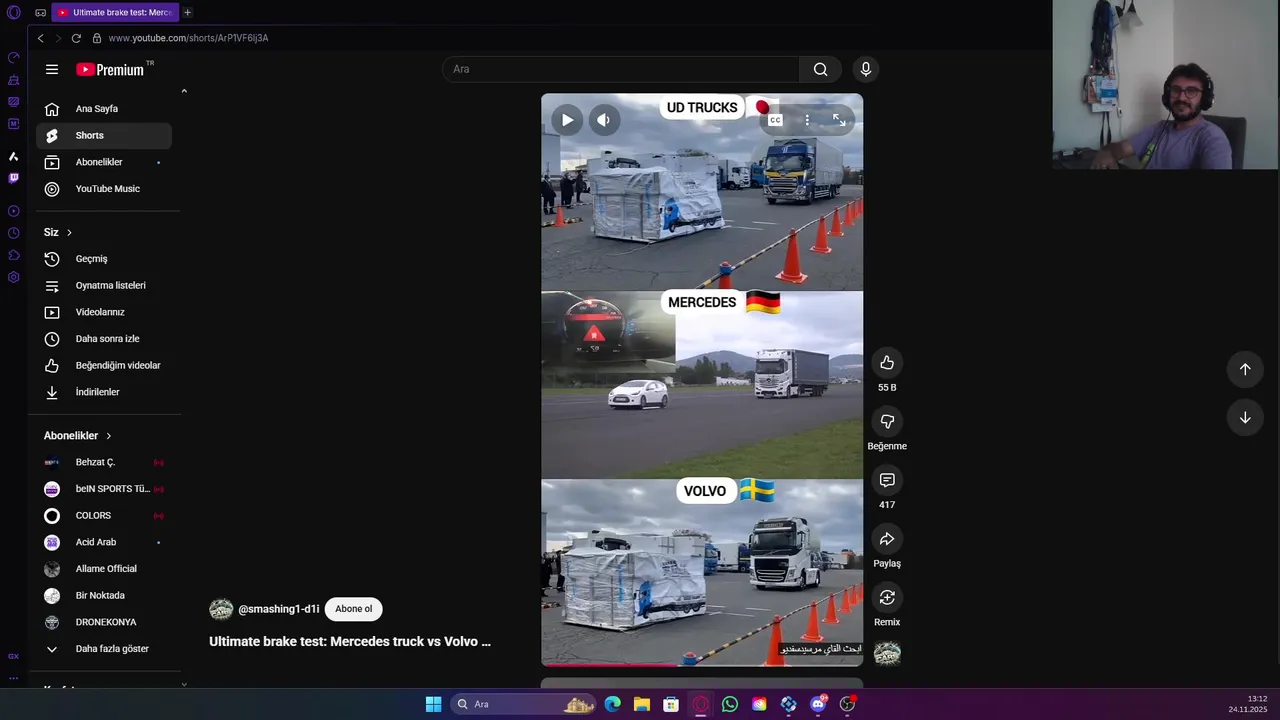Open GX Corner gamepad icon
Screen dimensions: 1280x720
pyautogui.click(x=40, y=13)
